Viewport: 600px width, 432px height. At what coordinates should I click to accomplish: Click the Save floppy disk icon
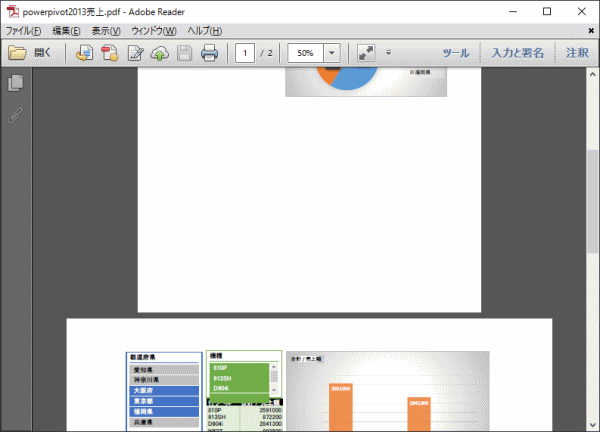(184, 53)
